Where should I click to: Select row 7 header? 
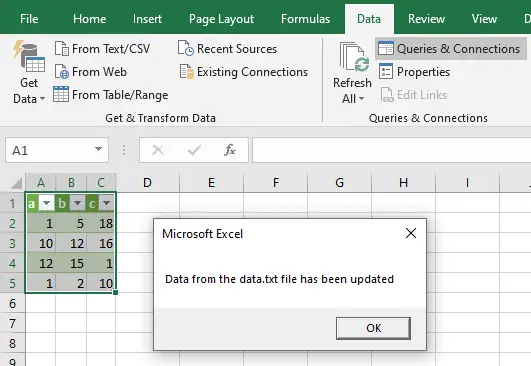pos(13,323)
